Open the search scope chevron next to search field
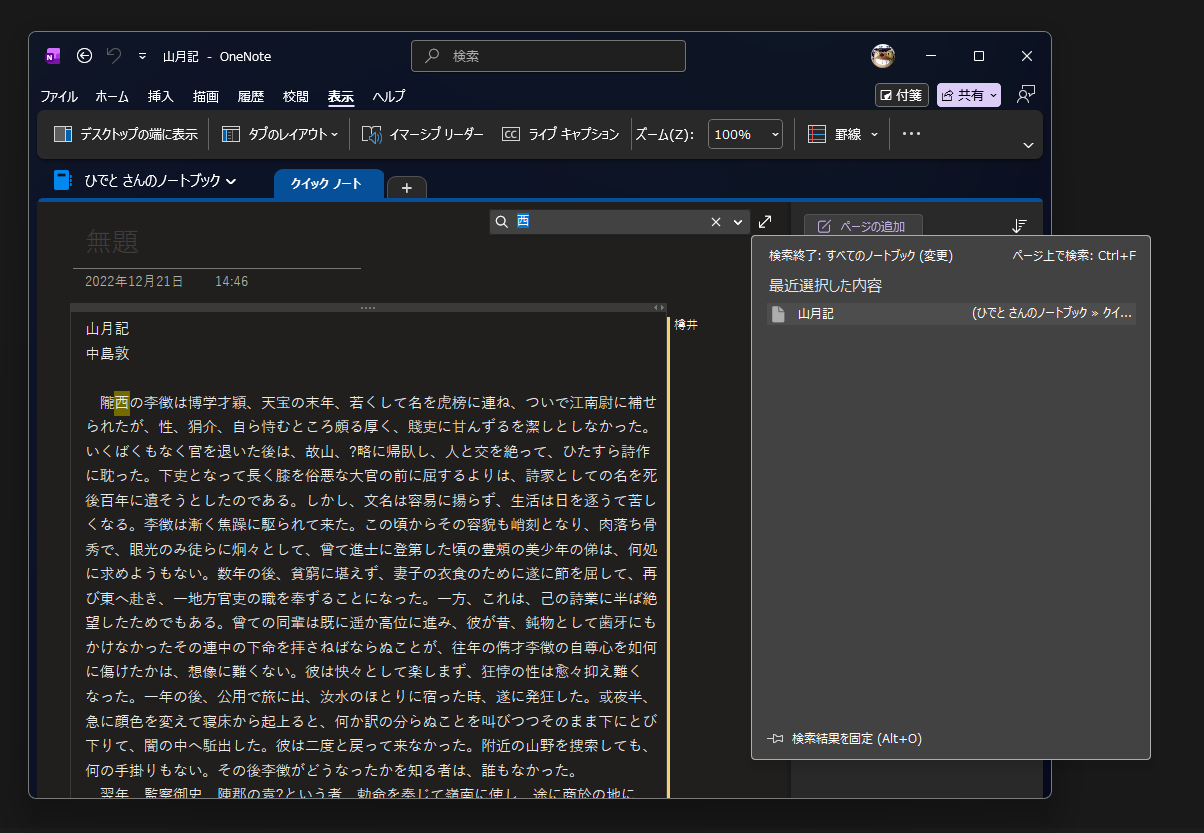The height and width of the screenshot is (833, 1204). coord(738,221)
